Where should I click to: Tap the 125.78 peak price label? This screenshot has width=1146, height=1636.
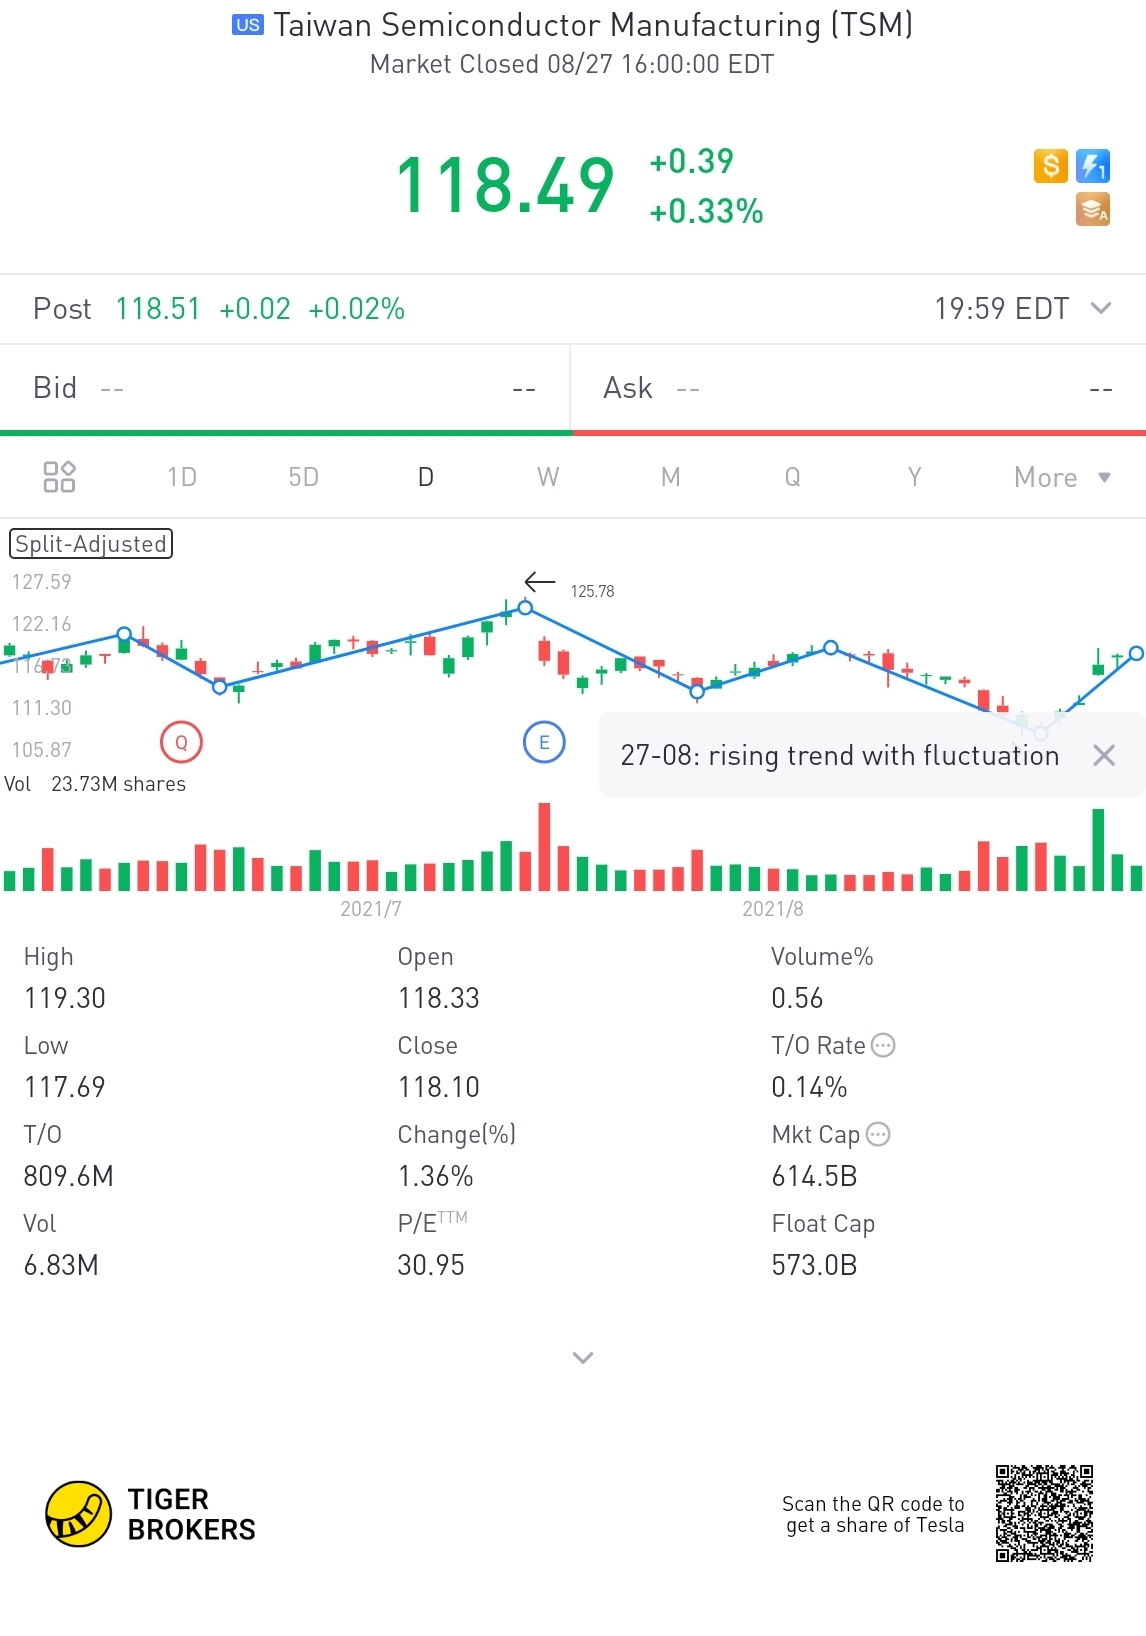[592, 591]
